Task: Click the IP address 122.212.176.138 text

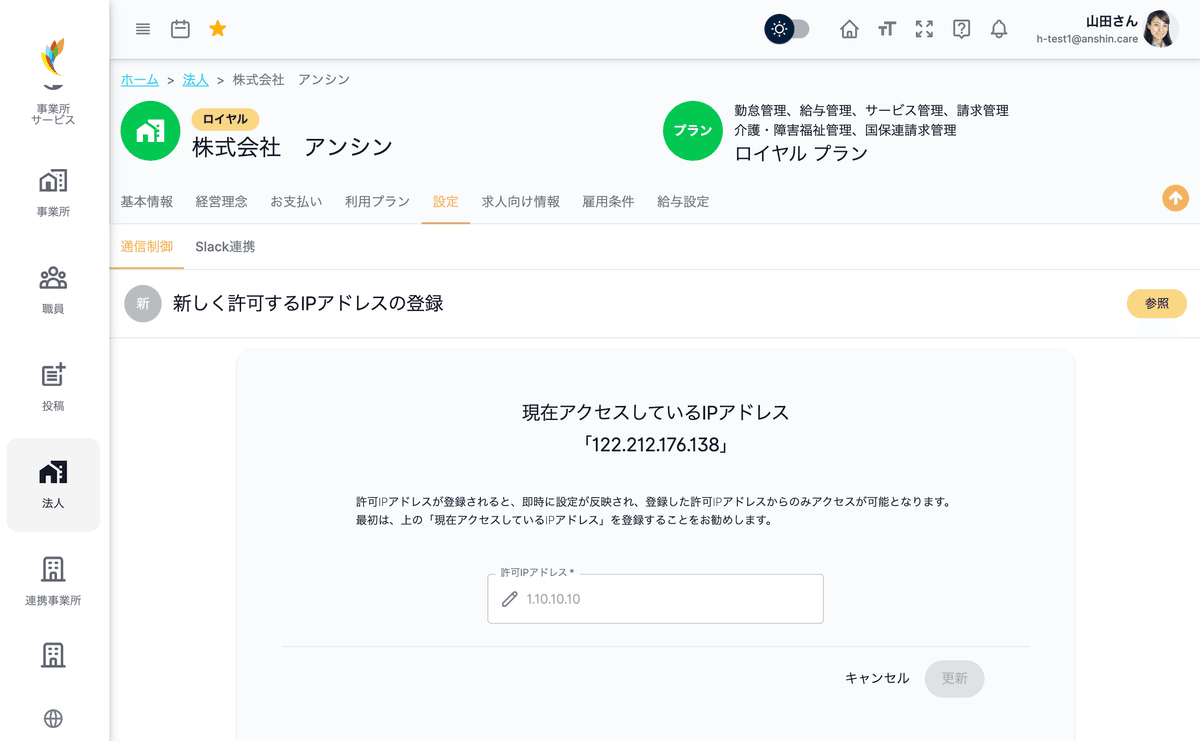Action: pyautogui.click(x=655, y=444)
